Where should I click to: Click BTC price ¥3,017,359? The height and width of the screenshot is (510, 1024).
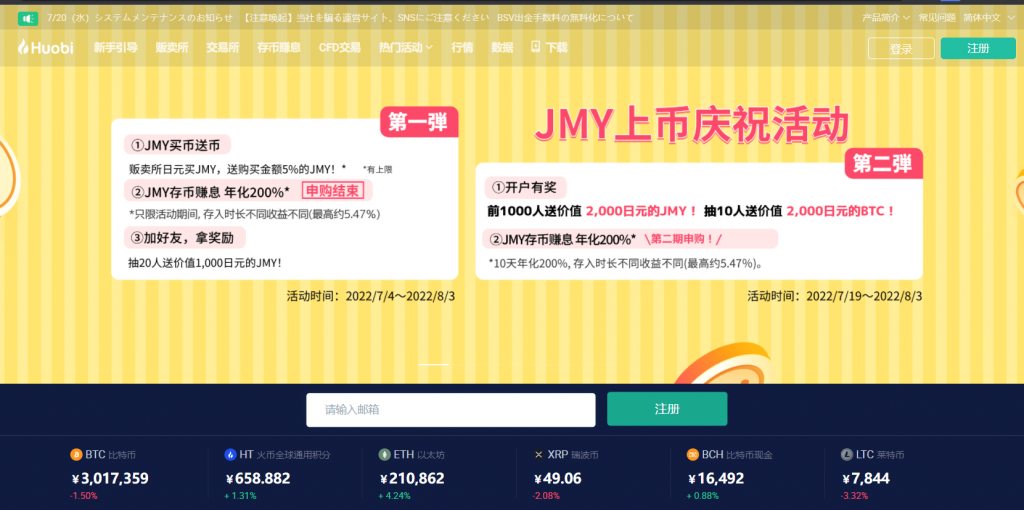click(x=109, y=478)
